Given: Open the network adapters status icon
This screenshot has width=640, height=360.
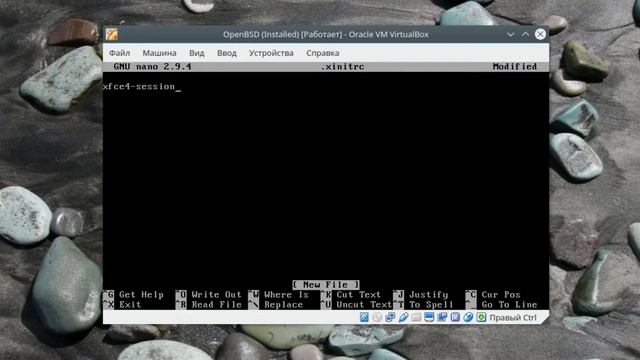Looking at the screenshot, I should [390, 317].
